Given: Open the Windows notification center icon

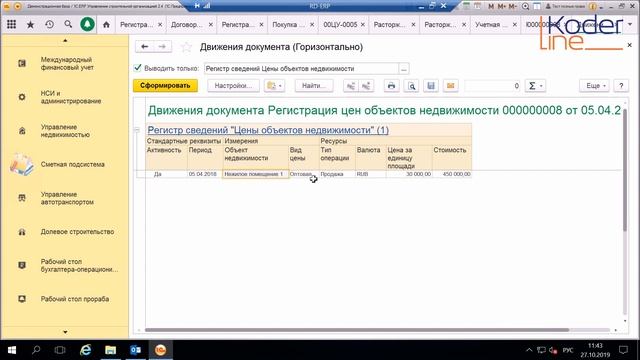Looking at the screenshot, I should coord(623,350).
